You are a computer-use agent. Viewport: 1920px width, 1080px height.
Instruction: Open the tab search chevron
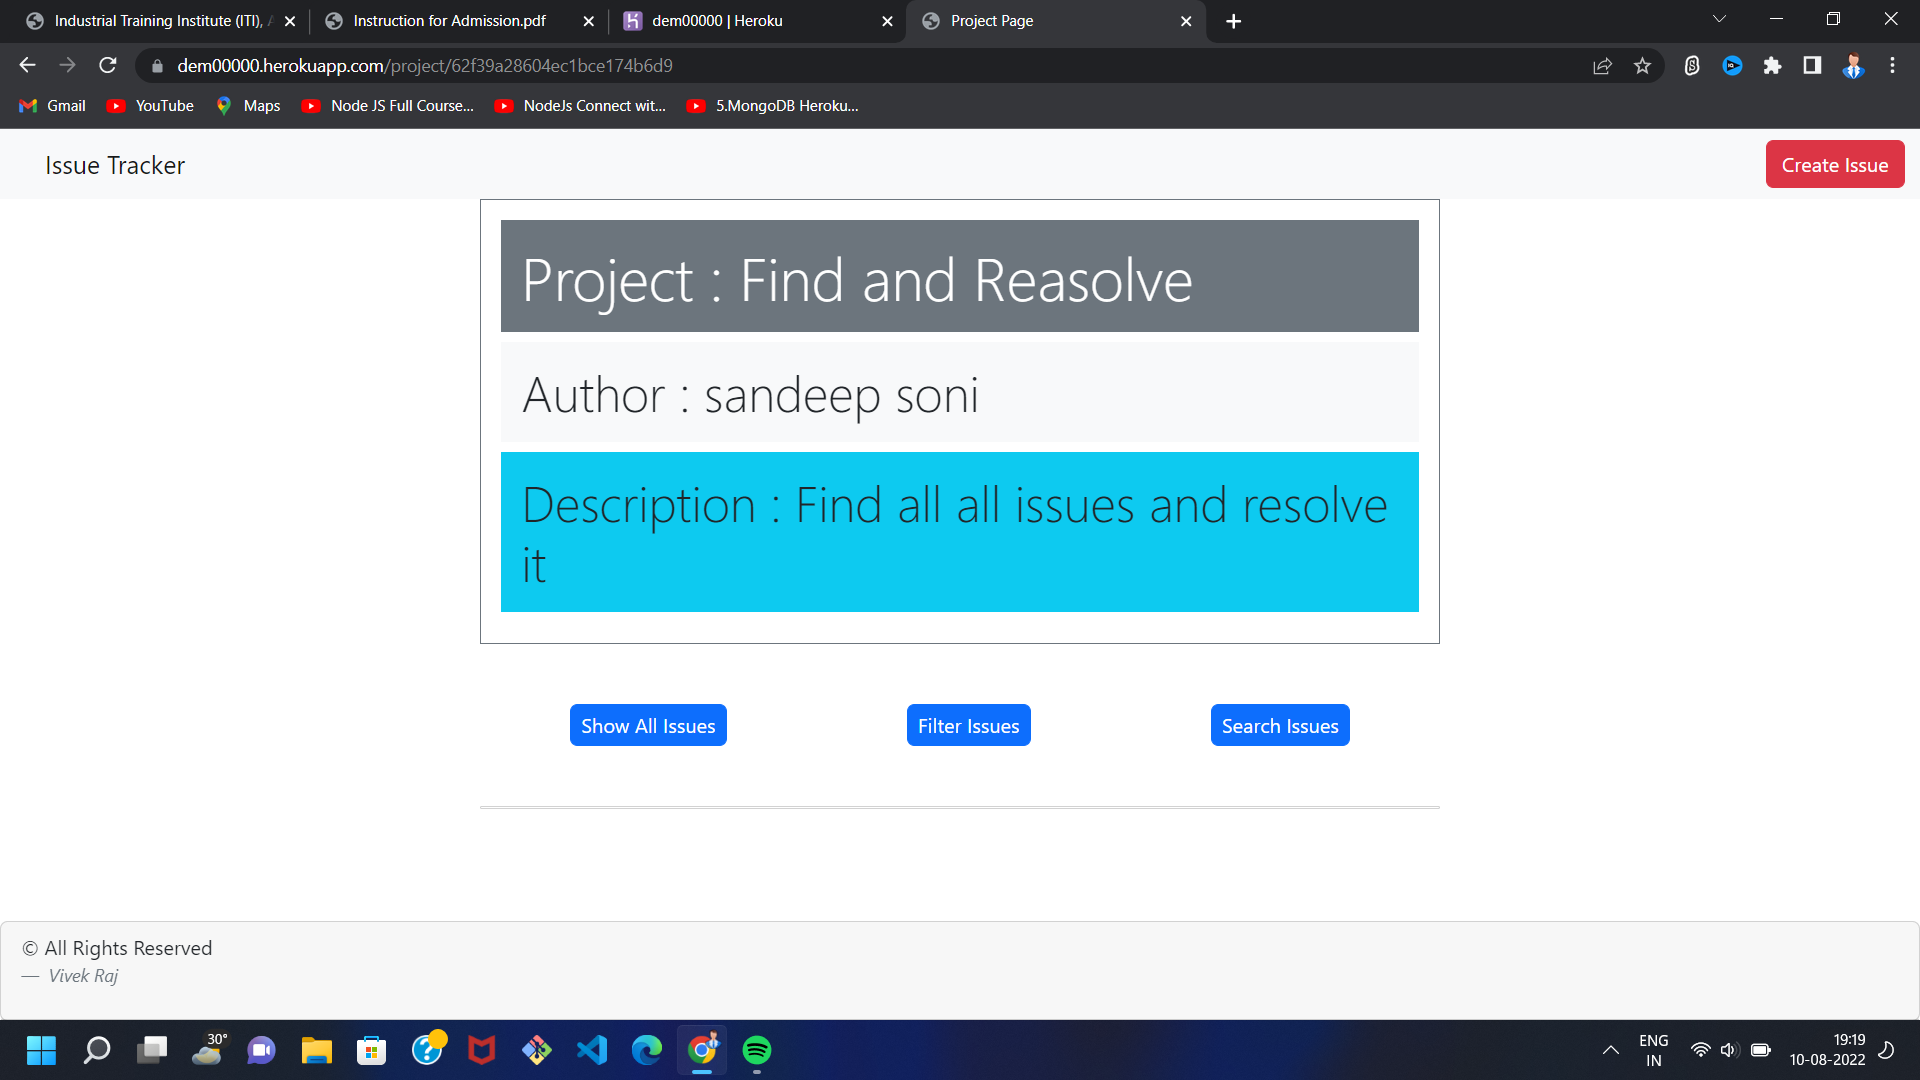pos(1719,19)
